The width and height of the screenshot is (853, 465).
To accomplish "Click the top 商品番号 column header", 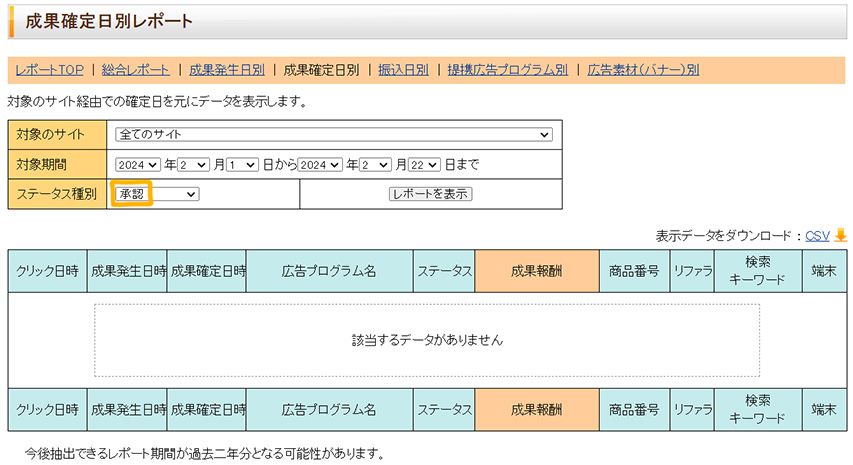I will click(634, 271).
